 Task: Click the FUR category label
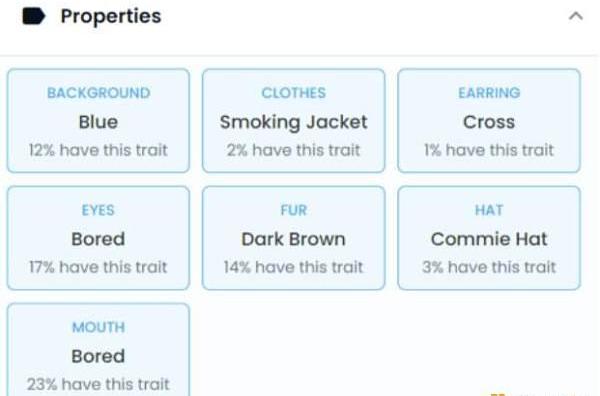tap(293, 210)
